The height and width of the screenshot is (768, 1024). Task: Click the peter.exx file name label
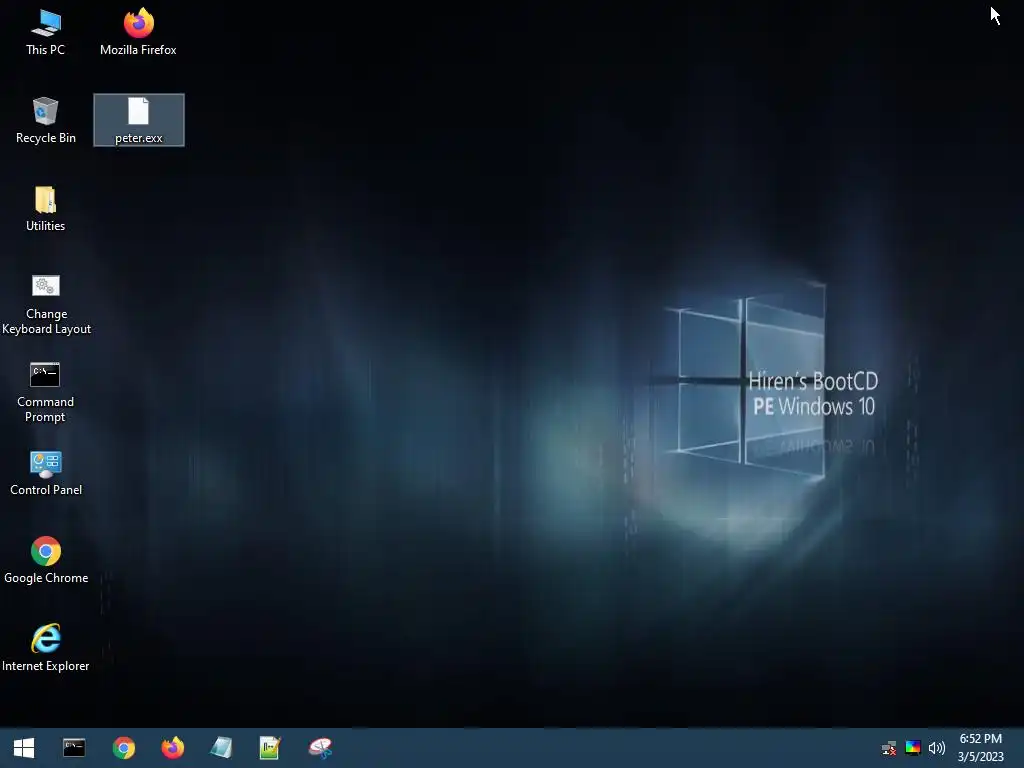click(x=138, y=138)
